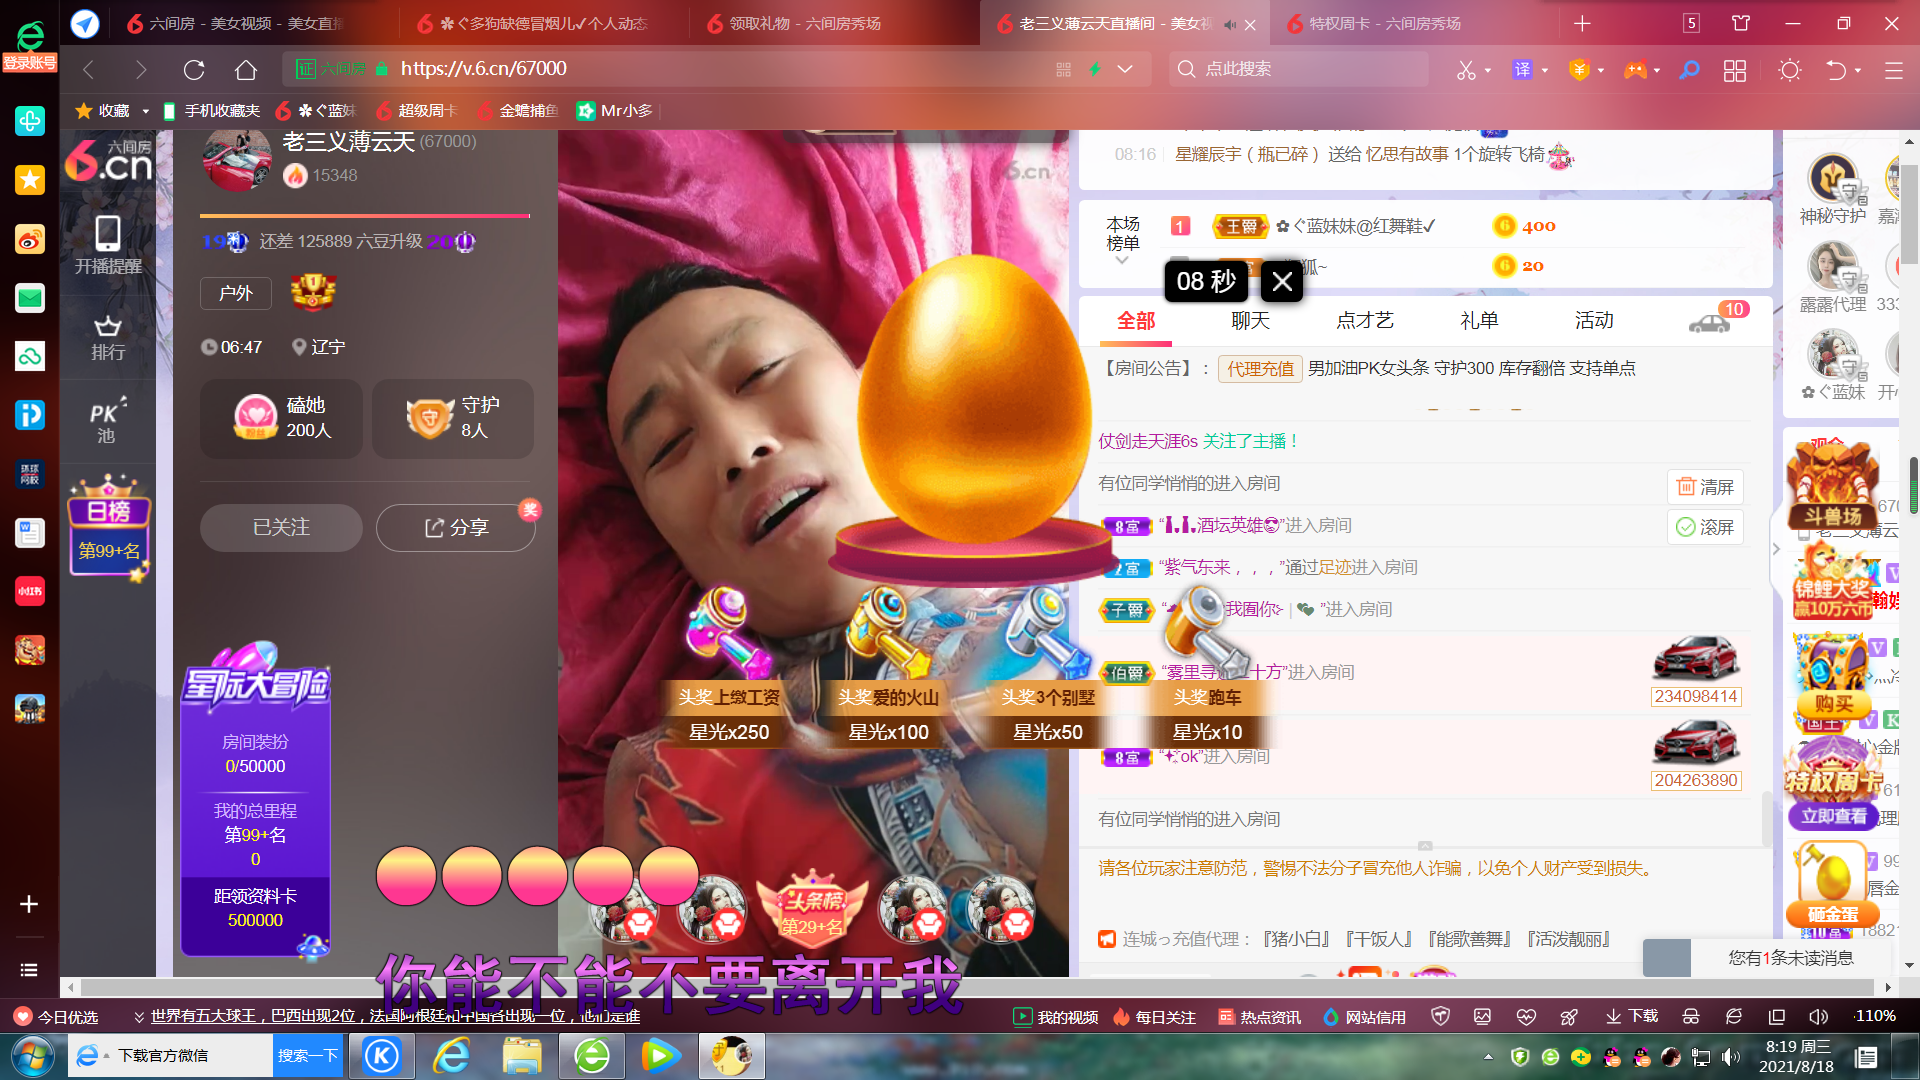Mute the audio on active tab
Screen dimensions: 1920x1080
1230,24
